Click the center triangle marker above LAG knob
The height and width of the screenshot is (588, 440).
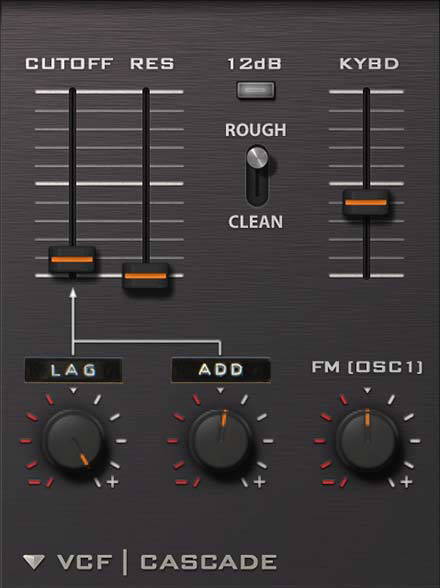(x=74, y=391)
